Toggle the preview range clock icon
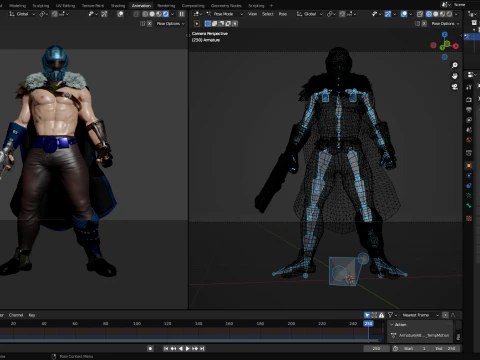Image resolution: width=480 pixels, height=360 pixels. [x=395, y=348]
